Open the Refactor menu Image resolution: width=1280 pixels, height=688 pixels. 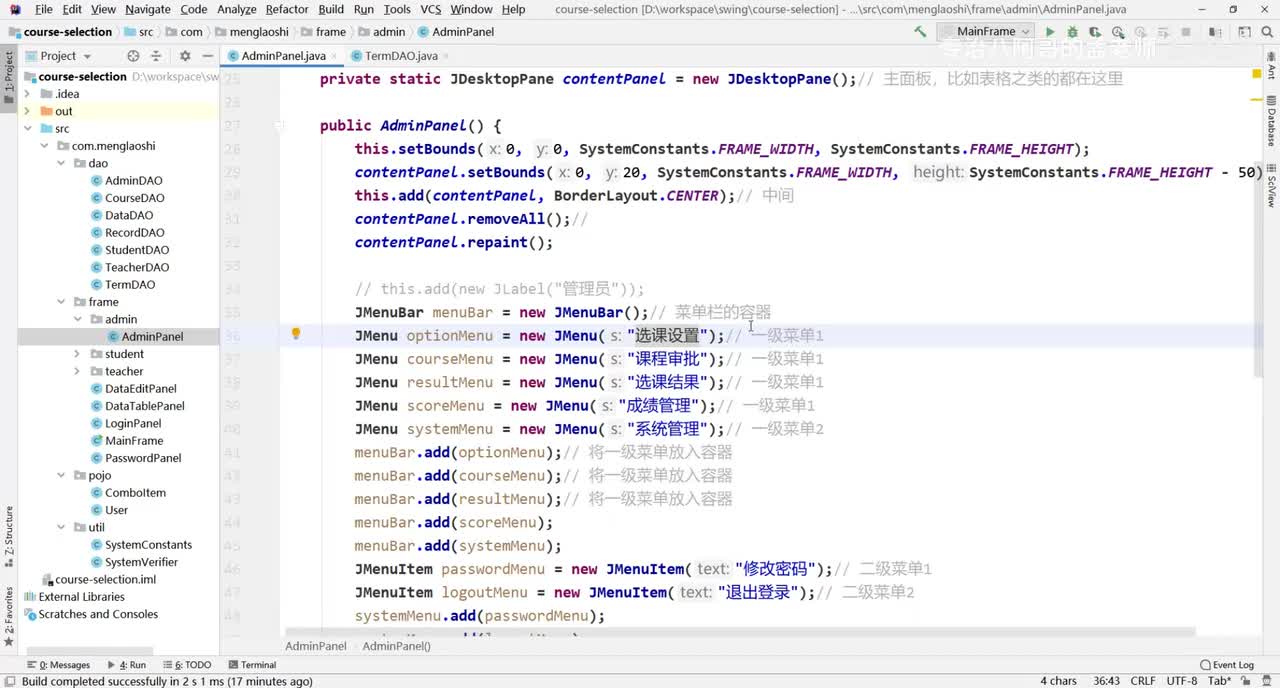(287, 9)
